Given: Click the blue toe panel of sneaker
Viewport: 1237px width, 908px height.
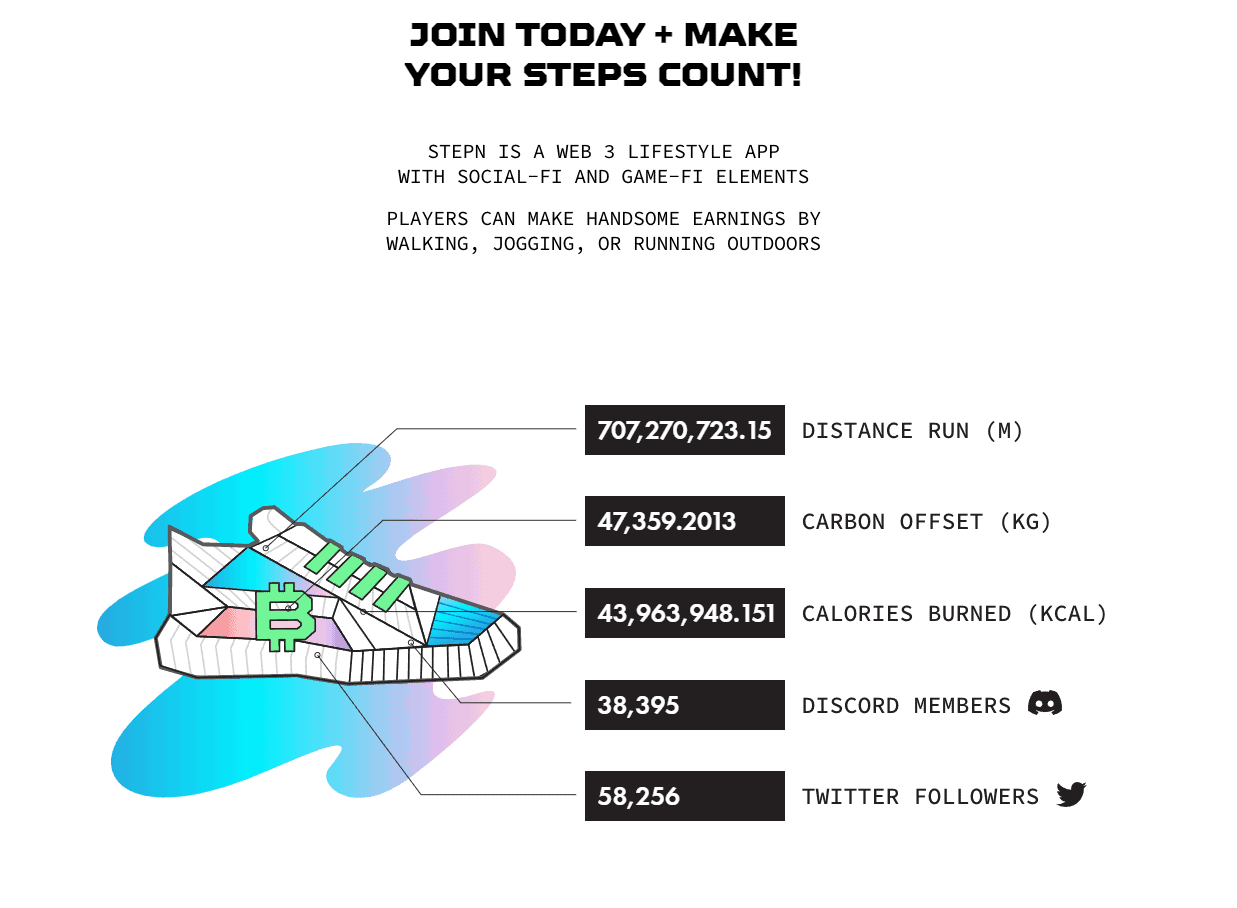Looking at the screenshot, I should coord(463,622).
